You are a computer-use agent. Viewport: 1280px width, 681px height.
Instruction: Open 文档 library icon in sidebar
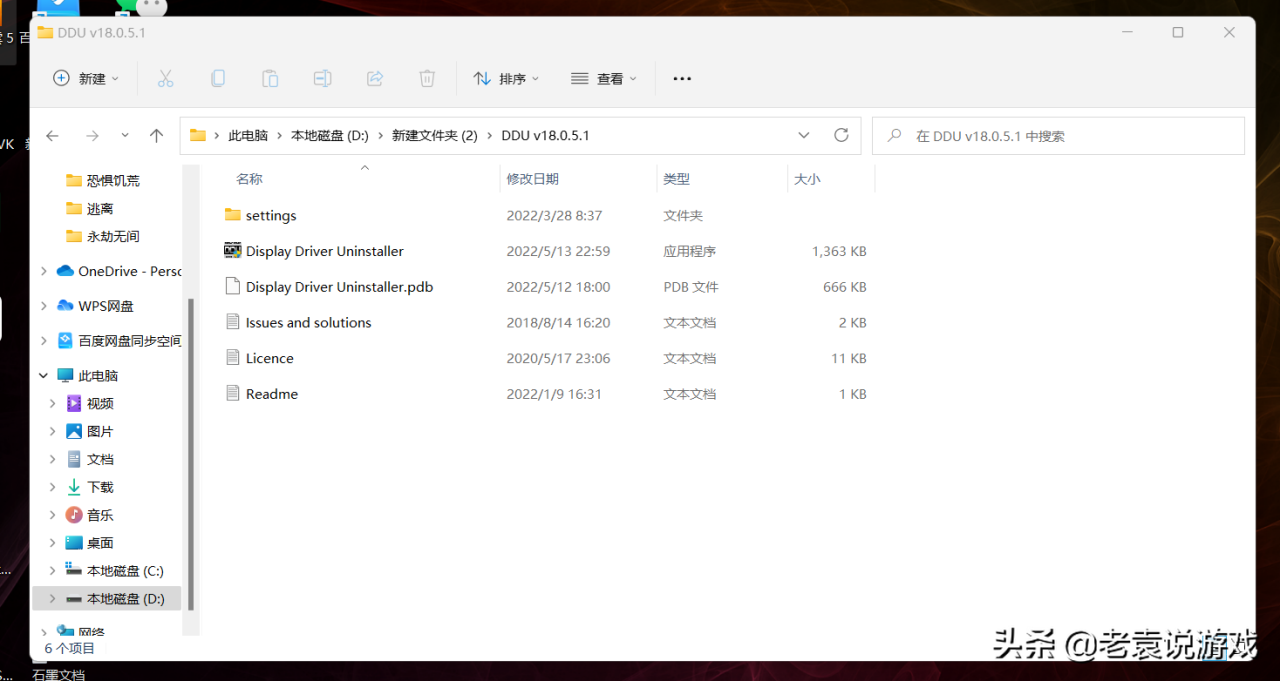click(74, 459)
